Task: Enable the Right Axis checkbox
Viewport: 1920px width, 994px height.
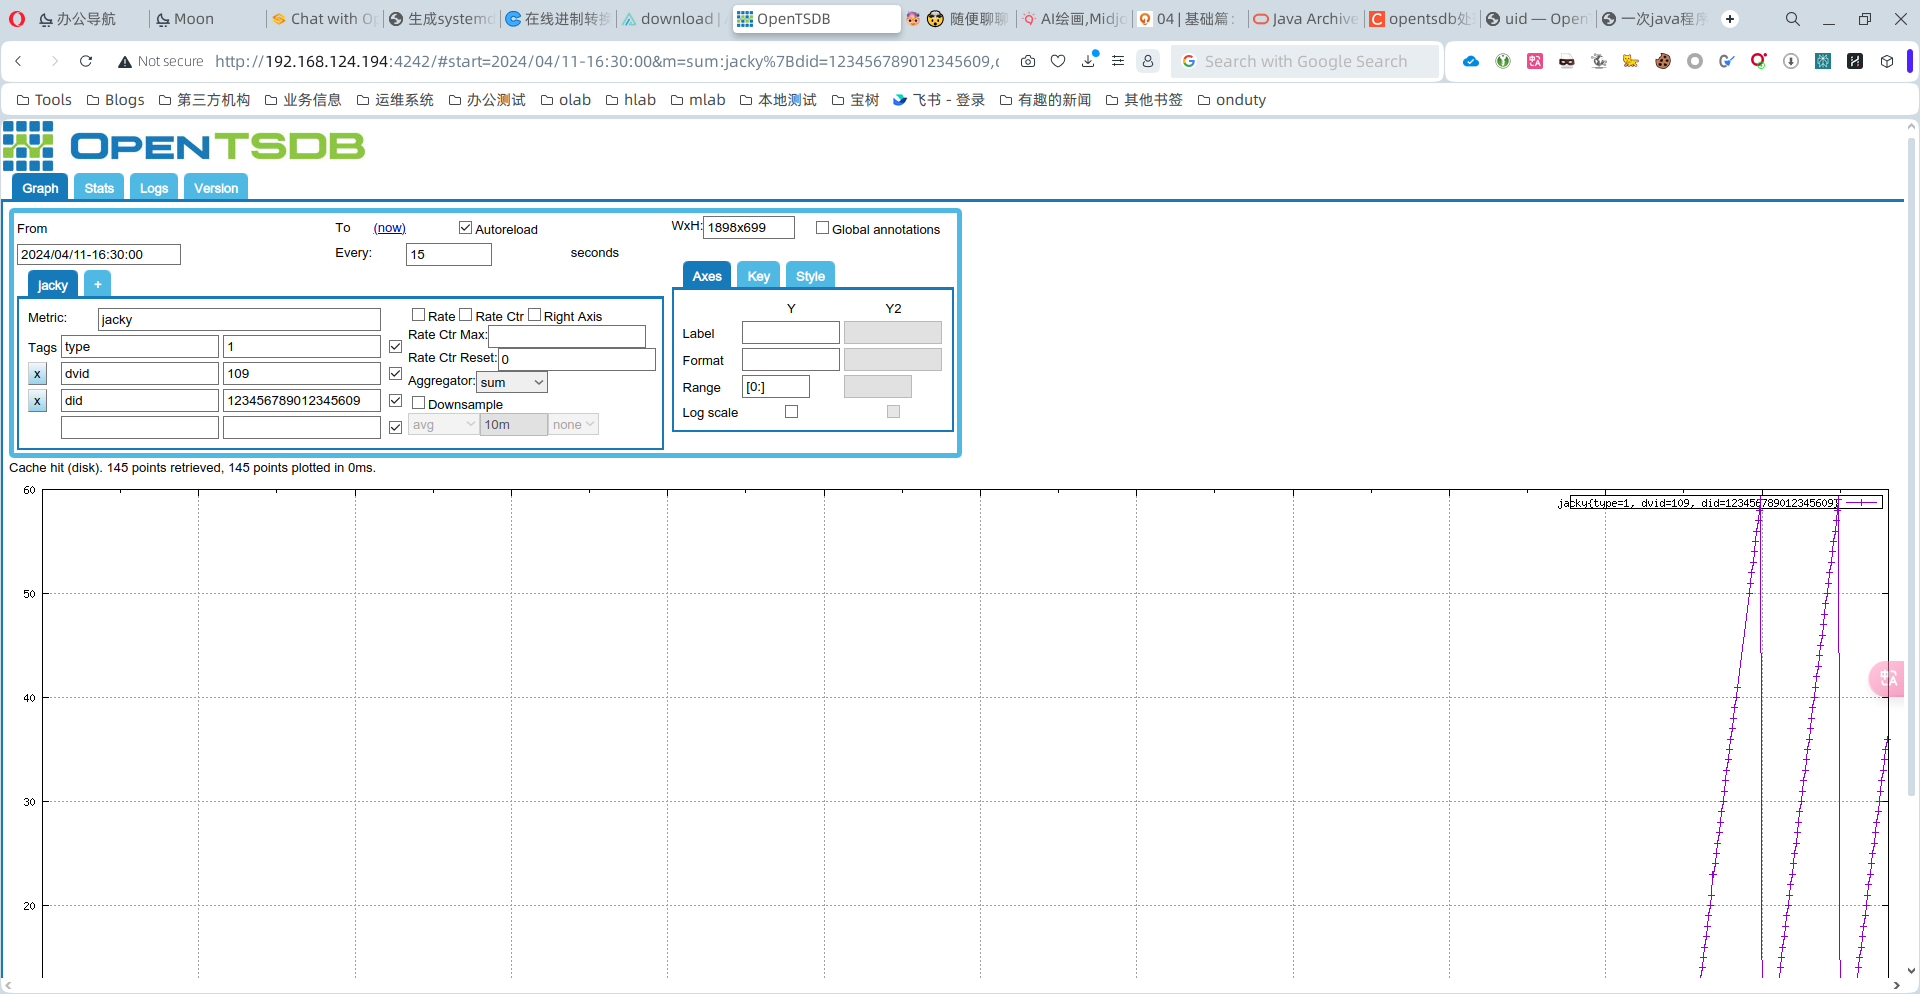Action: [x=535, y=315]
